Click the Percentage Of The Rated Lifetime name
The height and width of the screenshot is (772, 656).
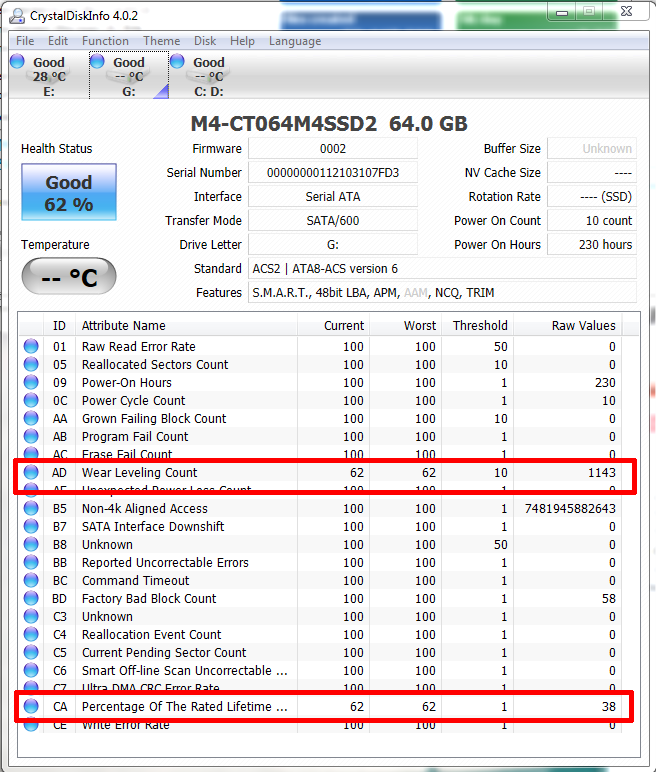click(x=185, y=706)
